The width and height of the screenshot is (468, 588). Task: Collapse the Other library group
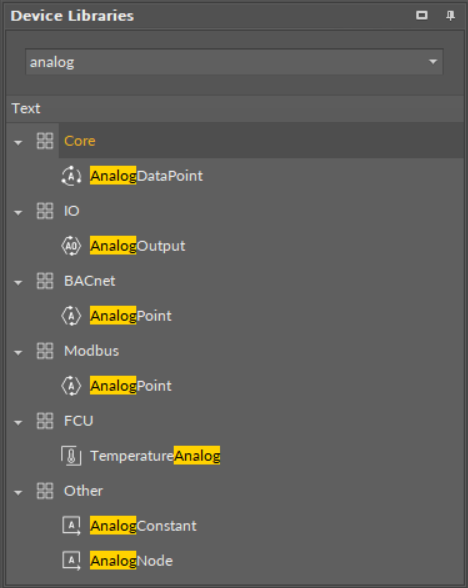click(18, 493)
